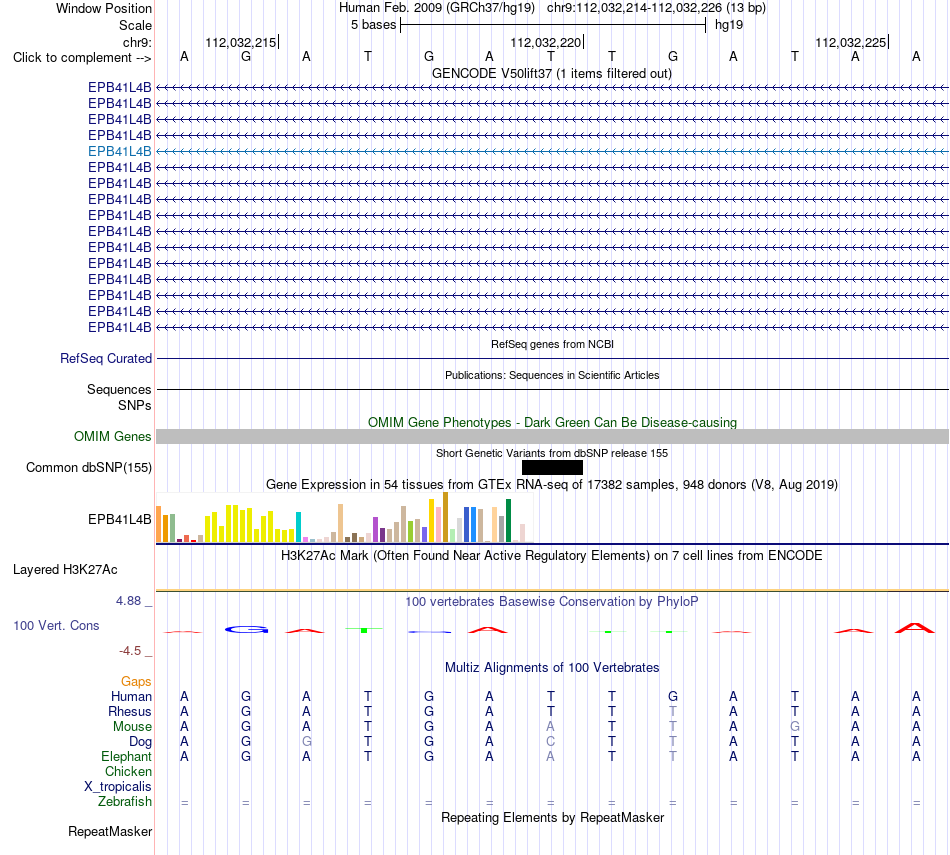The height and width of the screenshot is (855, 950).
Task: Select the 'Dog' species label
Action: click(140, 742)
